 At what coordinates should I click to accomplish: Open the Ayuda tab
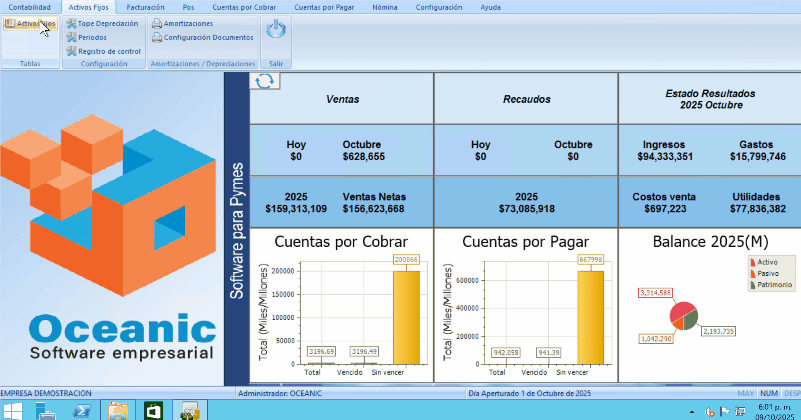[491, 7]
